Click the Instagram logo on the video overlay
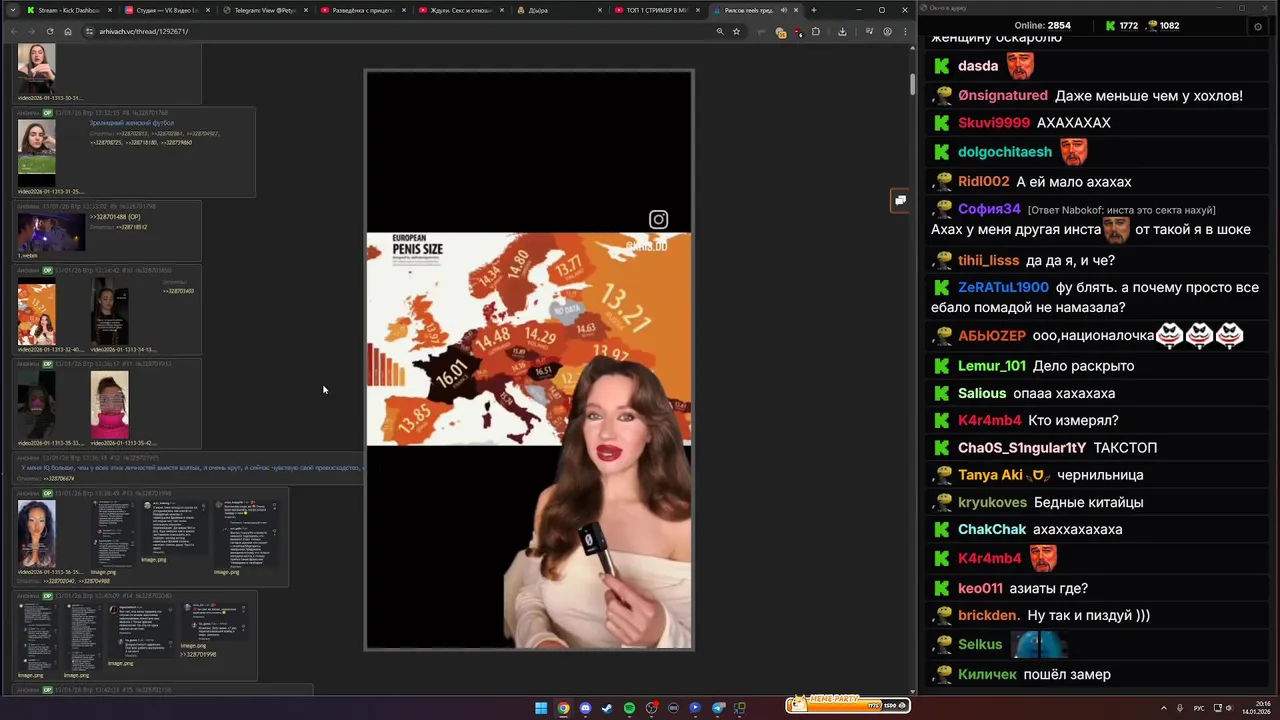Viewport: 1280px width, 720px height. pos(658,219)
